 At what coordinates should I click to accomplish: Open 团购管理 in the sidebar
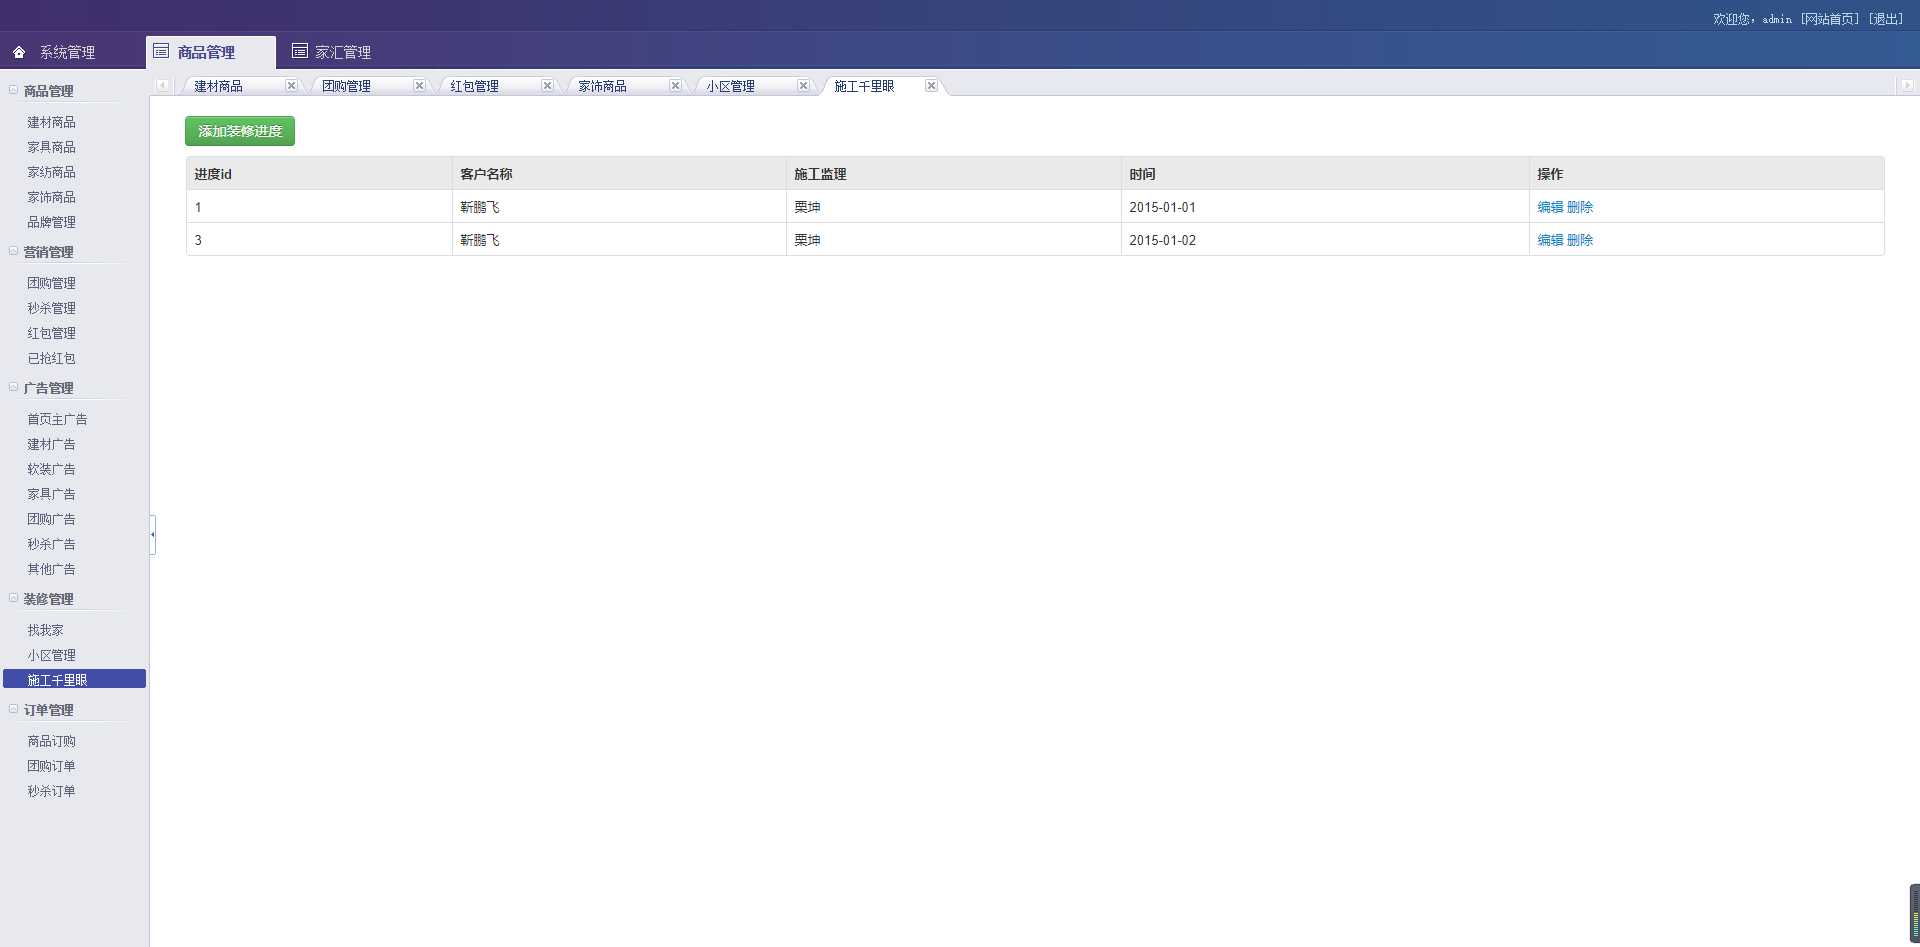[x=51, y=283]
